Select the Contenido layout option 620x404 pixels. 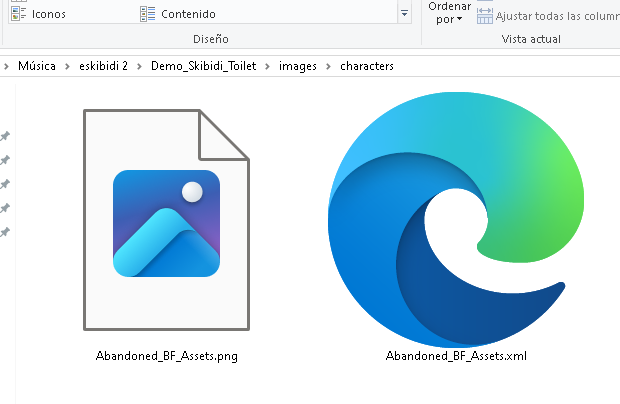point(178,14)
